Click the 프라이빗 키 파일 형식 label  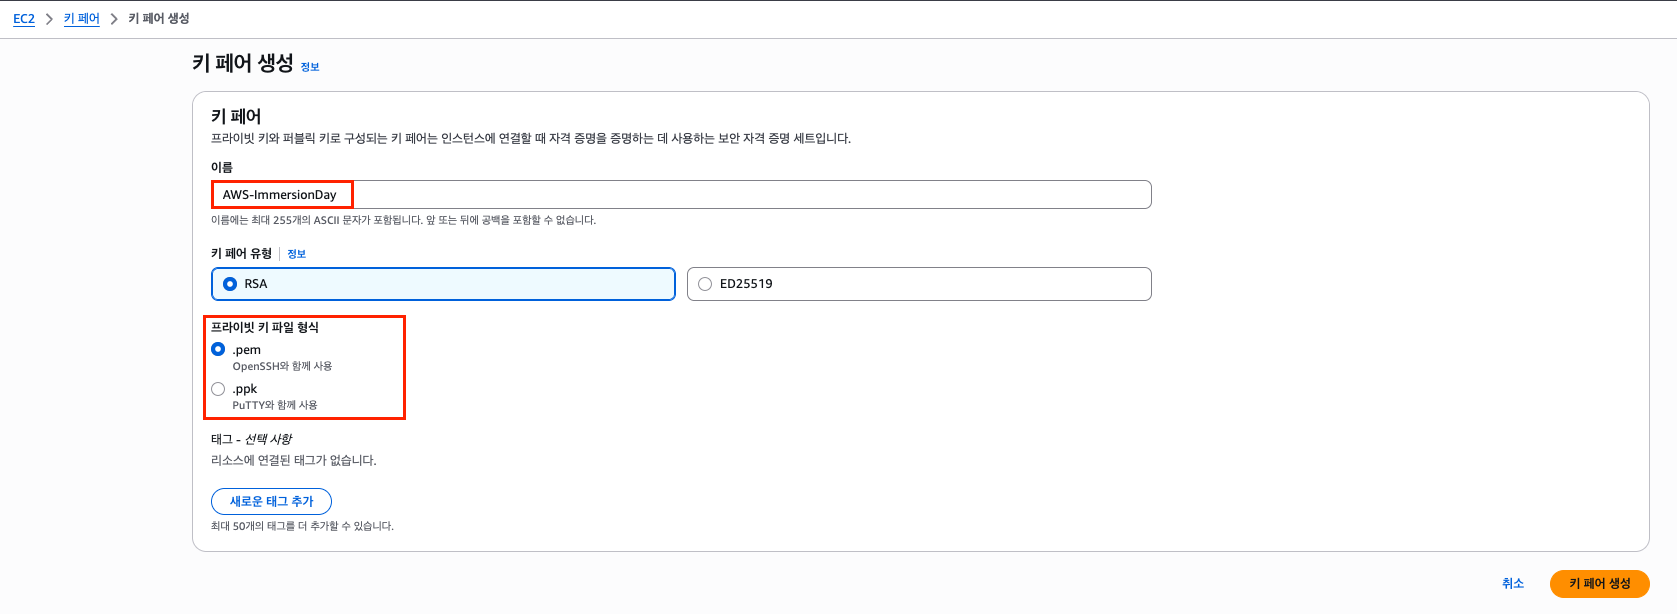click(x=265, y=327)
